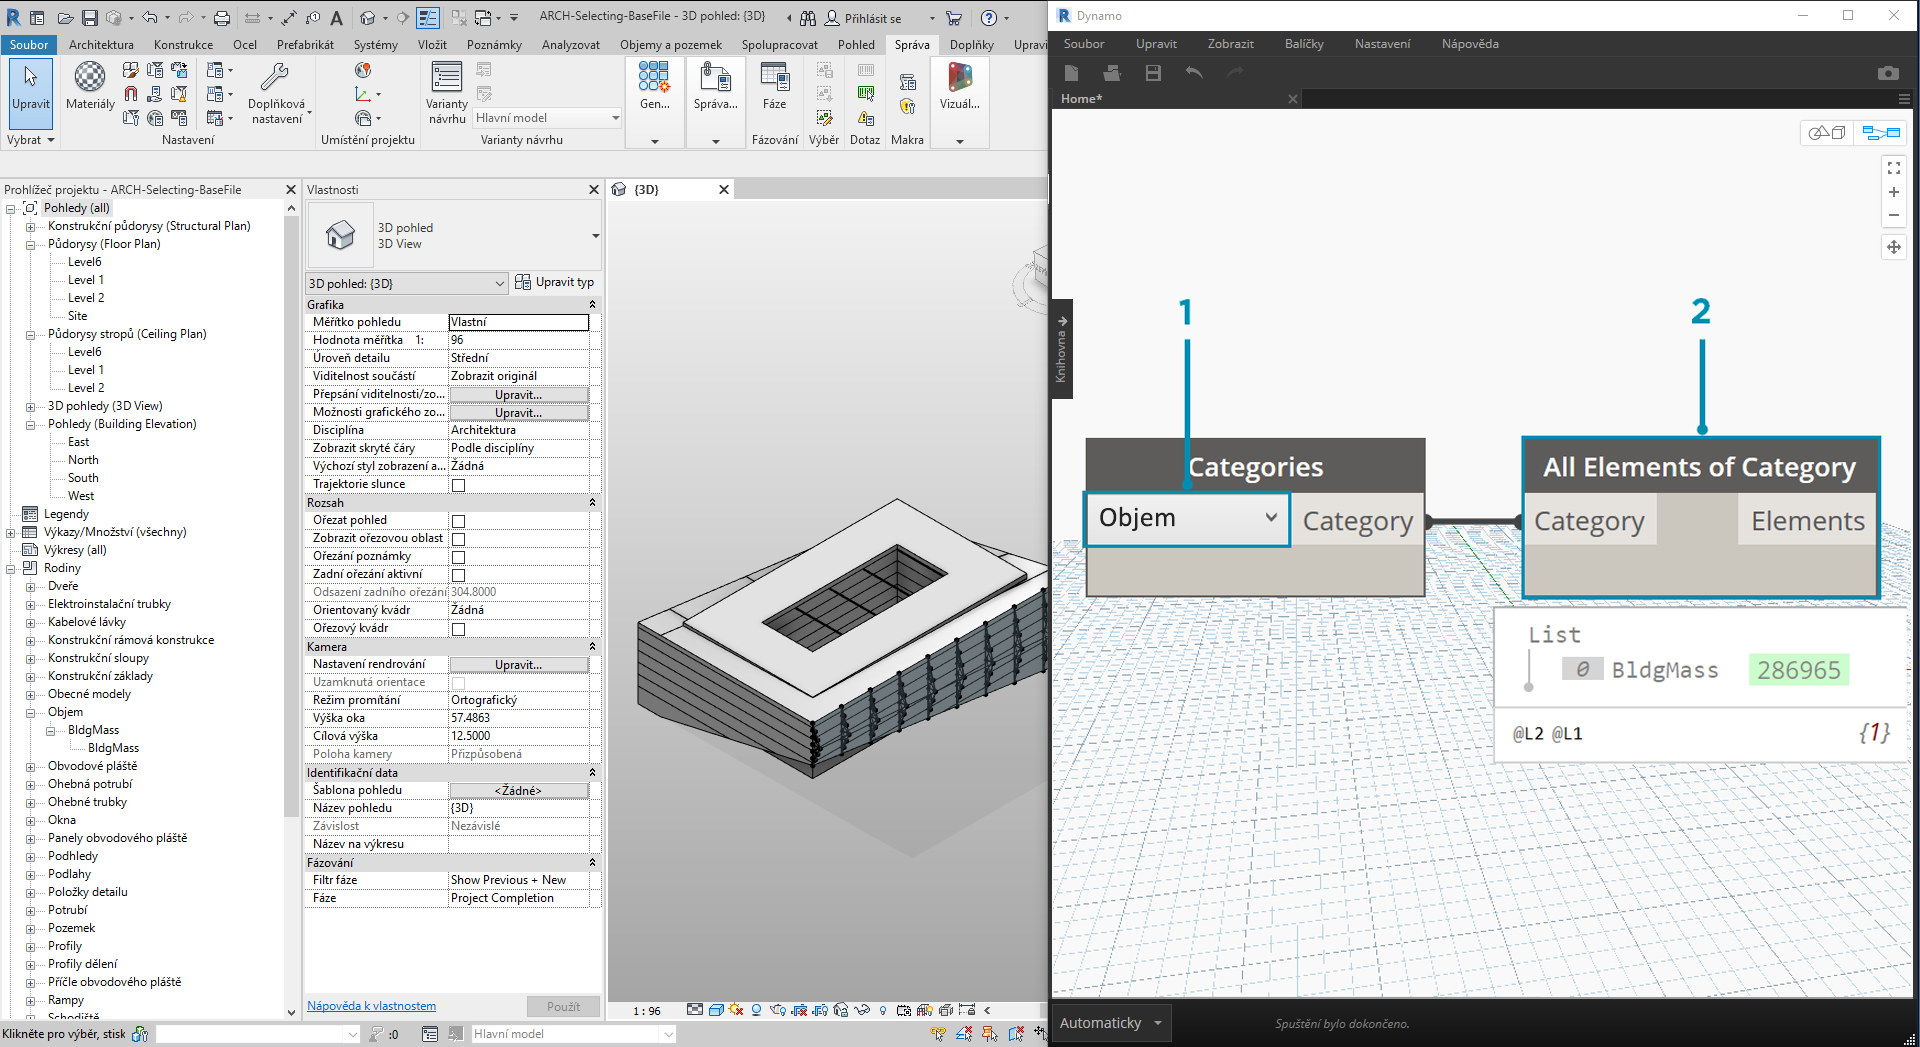
Task: Open the Objem category dropdown in Categories node
Action: coord(1187,518)
